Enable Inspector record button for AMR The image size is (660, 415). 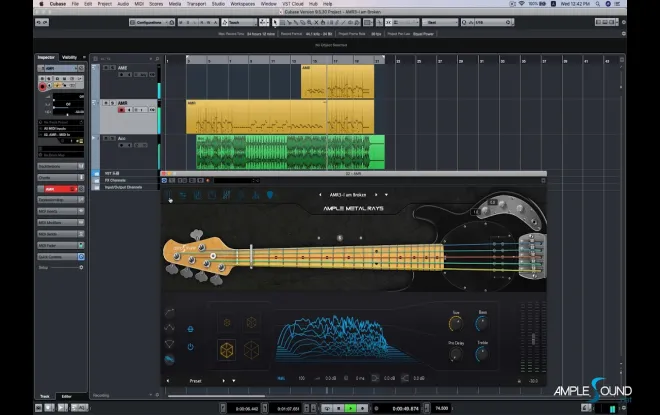42,87
